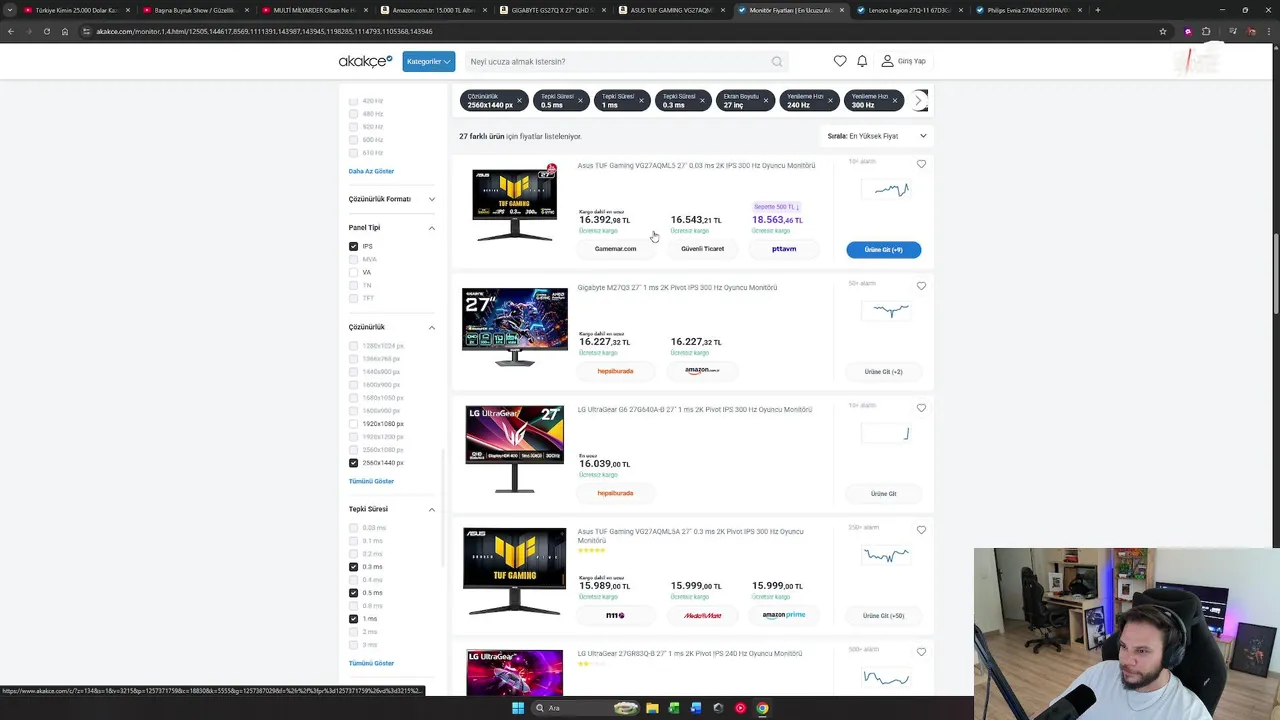The width and height of the screenshot is (1280, 720).
Task: Switch to the GIGABYTE GS27Q X browser tab
Action: point(553,10)
